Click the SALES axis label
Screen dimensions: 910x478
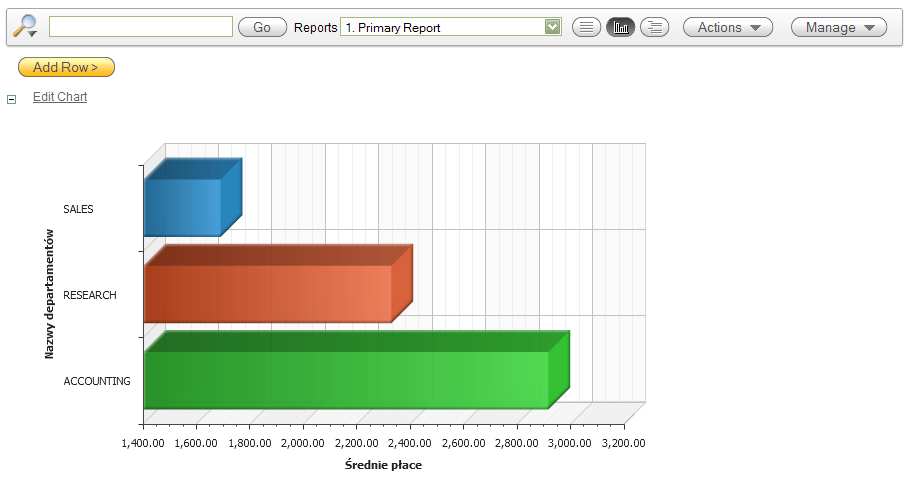[x=78, y=209]
